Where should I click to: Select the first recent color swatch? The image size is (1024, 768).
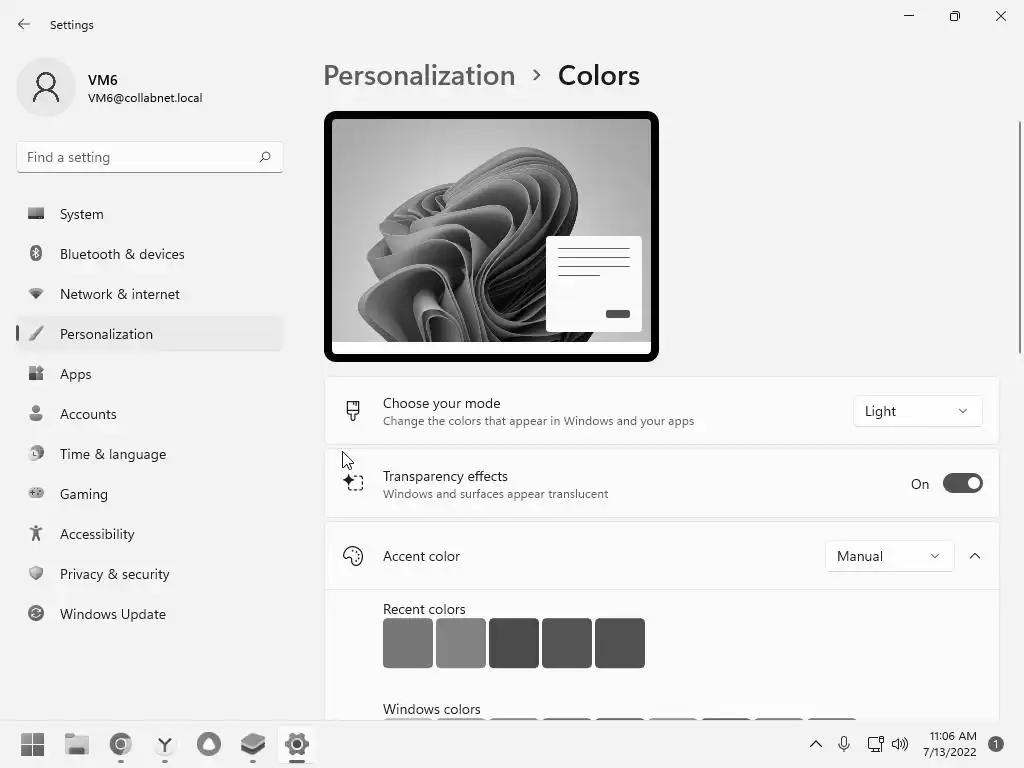coord(408,643)
